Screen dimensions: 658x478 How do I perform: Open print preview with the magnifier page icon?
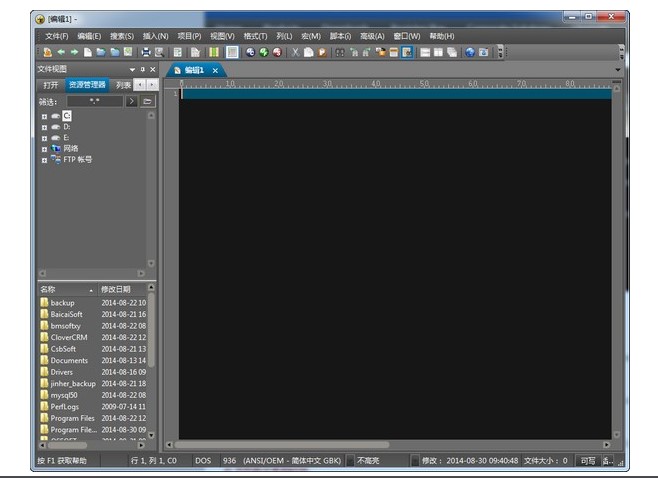(159, 52)
